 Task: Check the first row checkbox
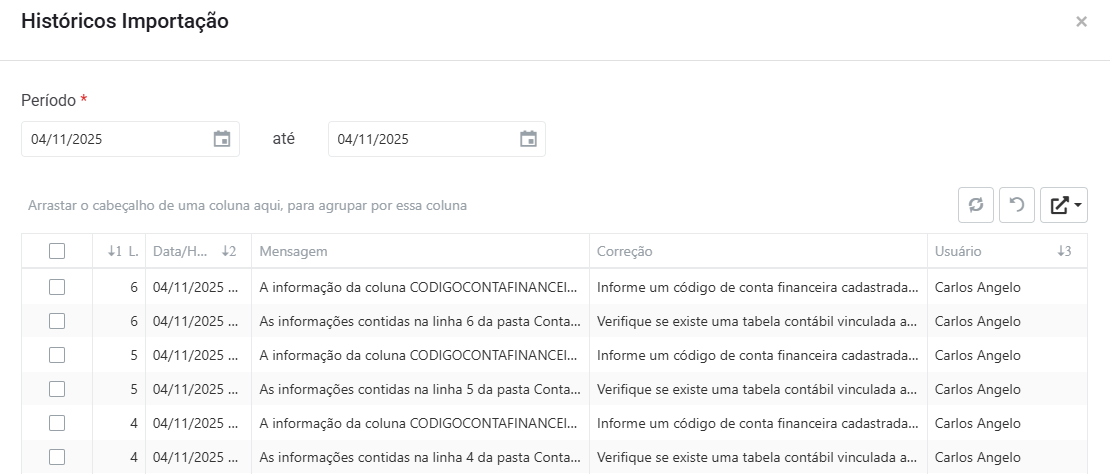57,287
